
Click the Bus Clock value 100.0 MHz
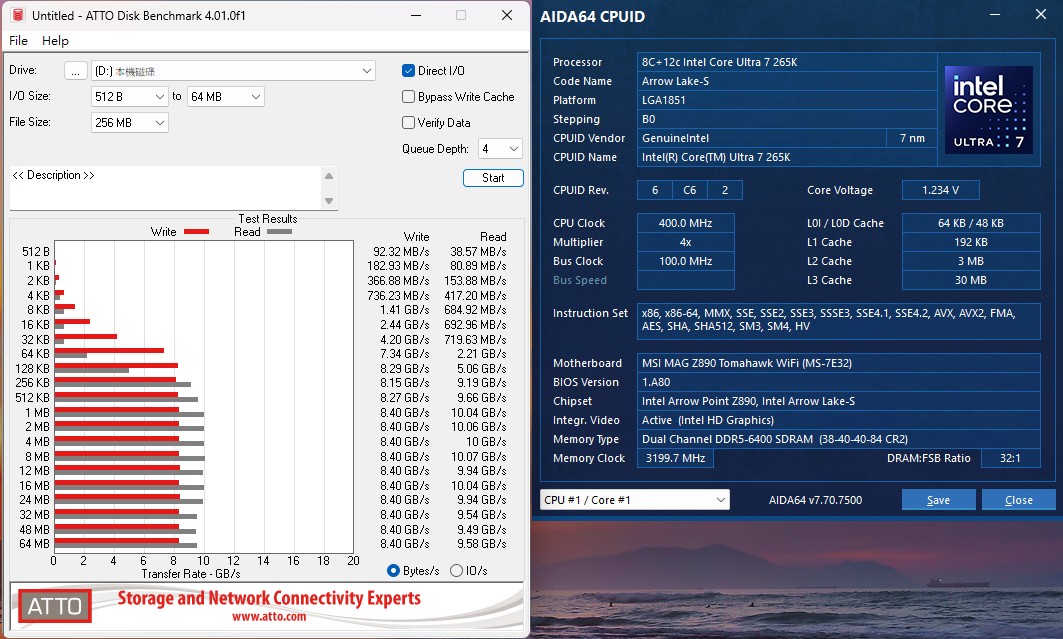point(685,261)
